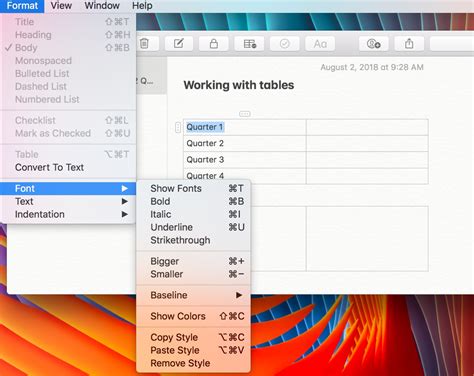
Task: Click the selected Quarter 1 cell
Action: [245, 127]
